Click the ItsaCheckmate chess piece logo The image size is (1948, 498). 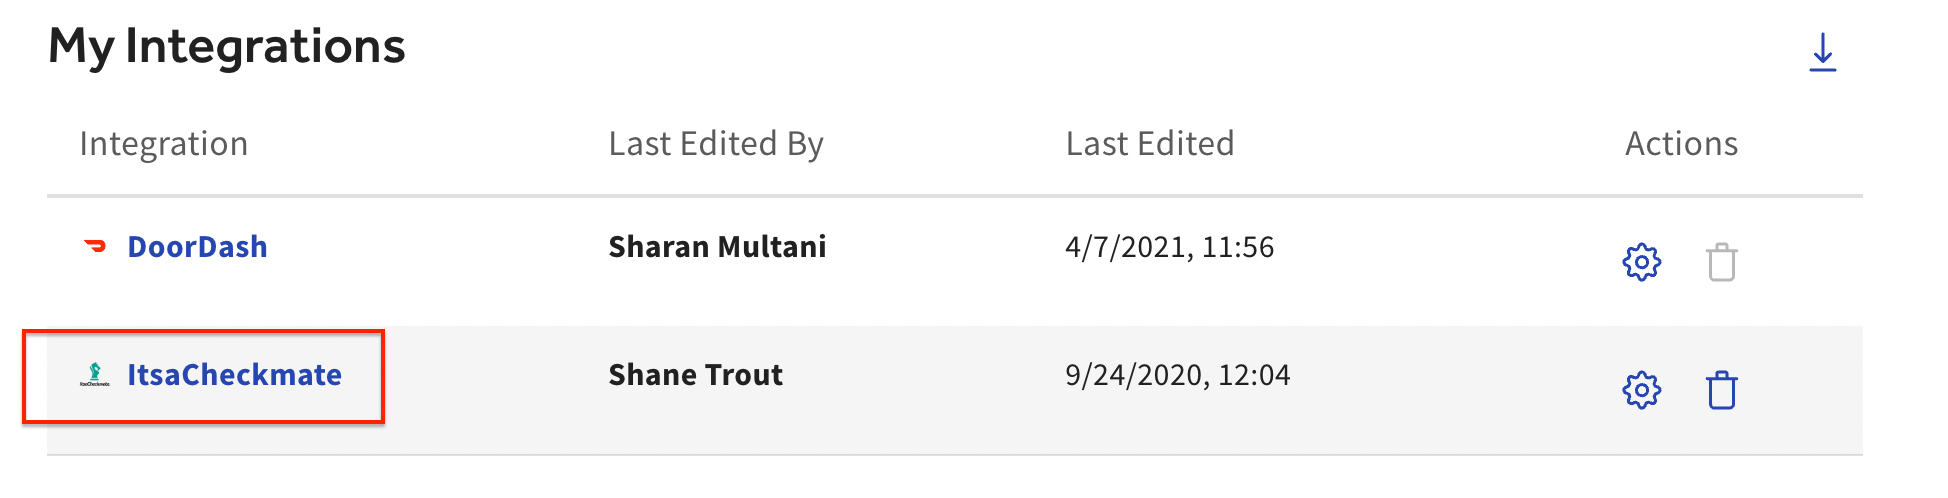[95, 375]
